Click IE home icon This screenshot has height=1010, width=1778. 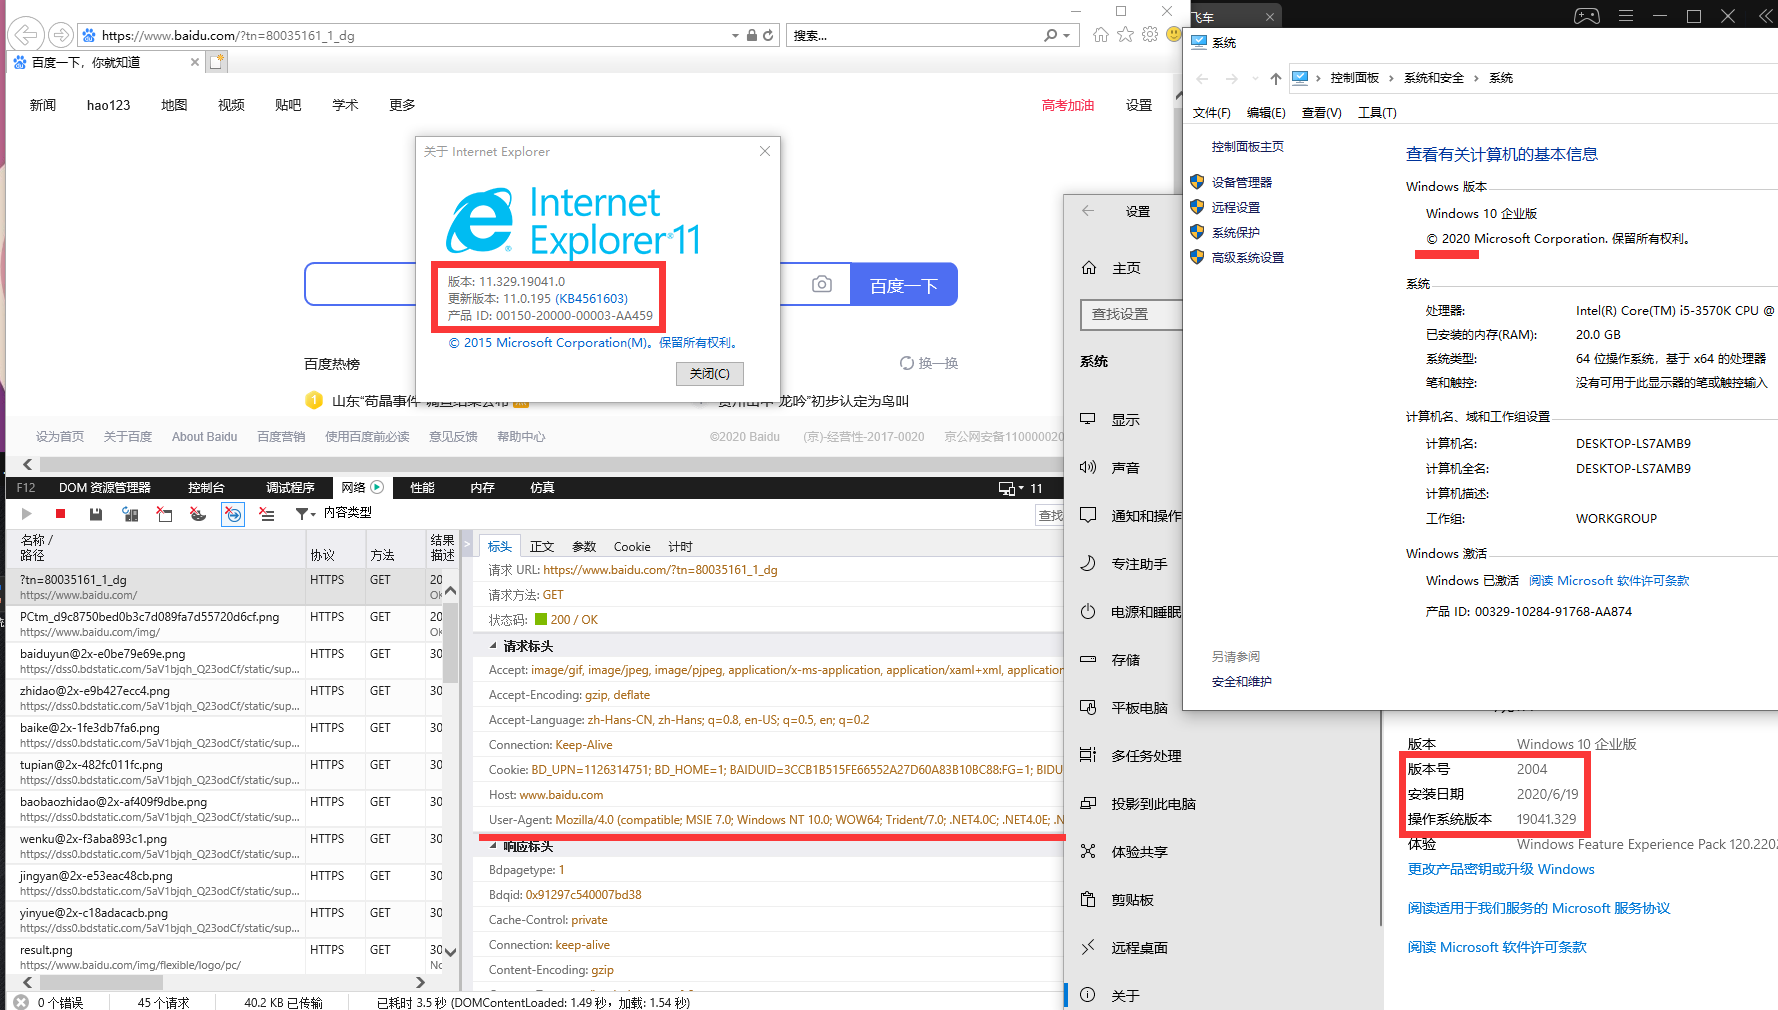coord(1101,35)
